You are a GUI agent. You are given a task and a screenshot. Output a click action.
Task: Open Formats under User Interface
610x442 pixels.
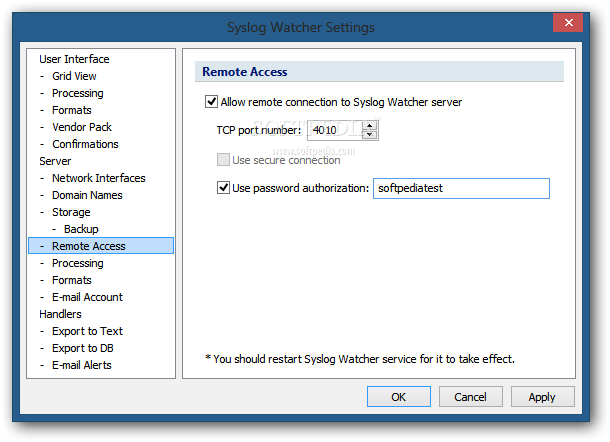(72, 110)
